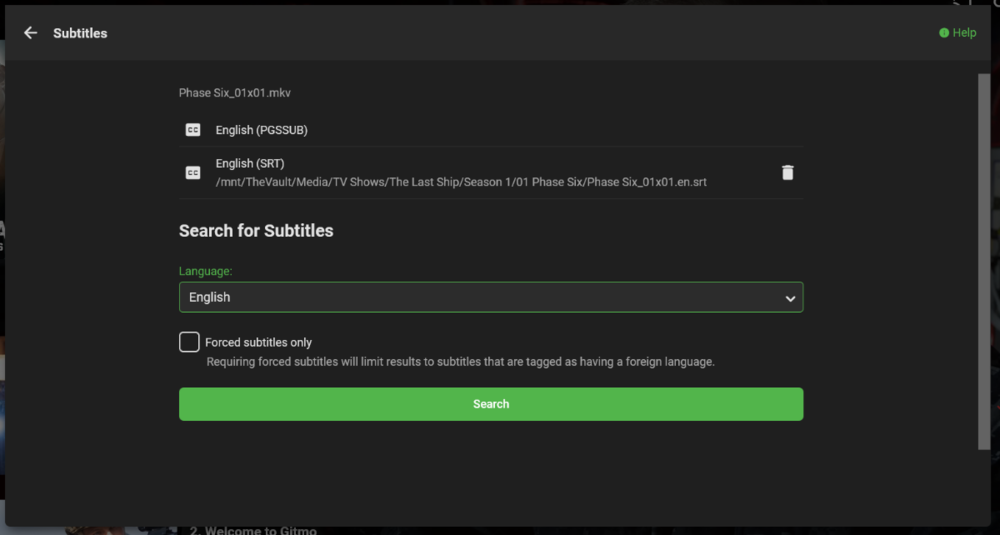Click the 'Language:' field label

pos(206,271)
